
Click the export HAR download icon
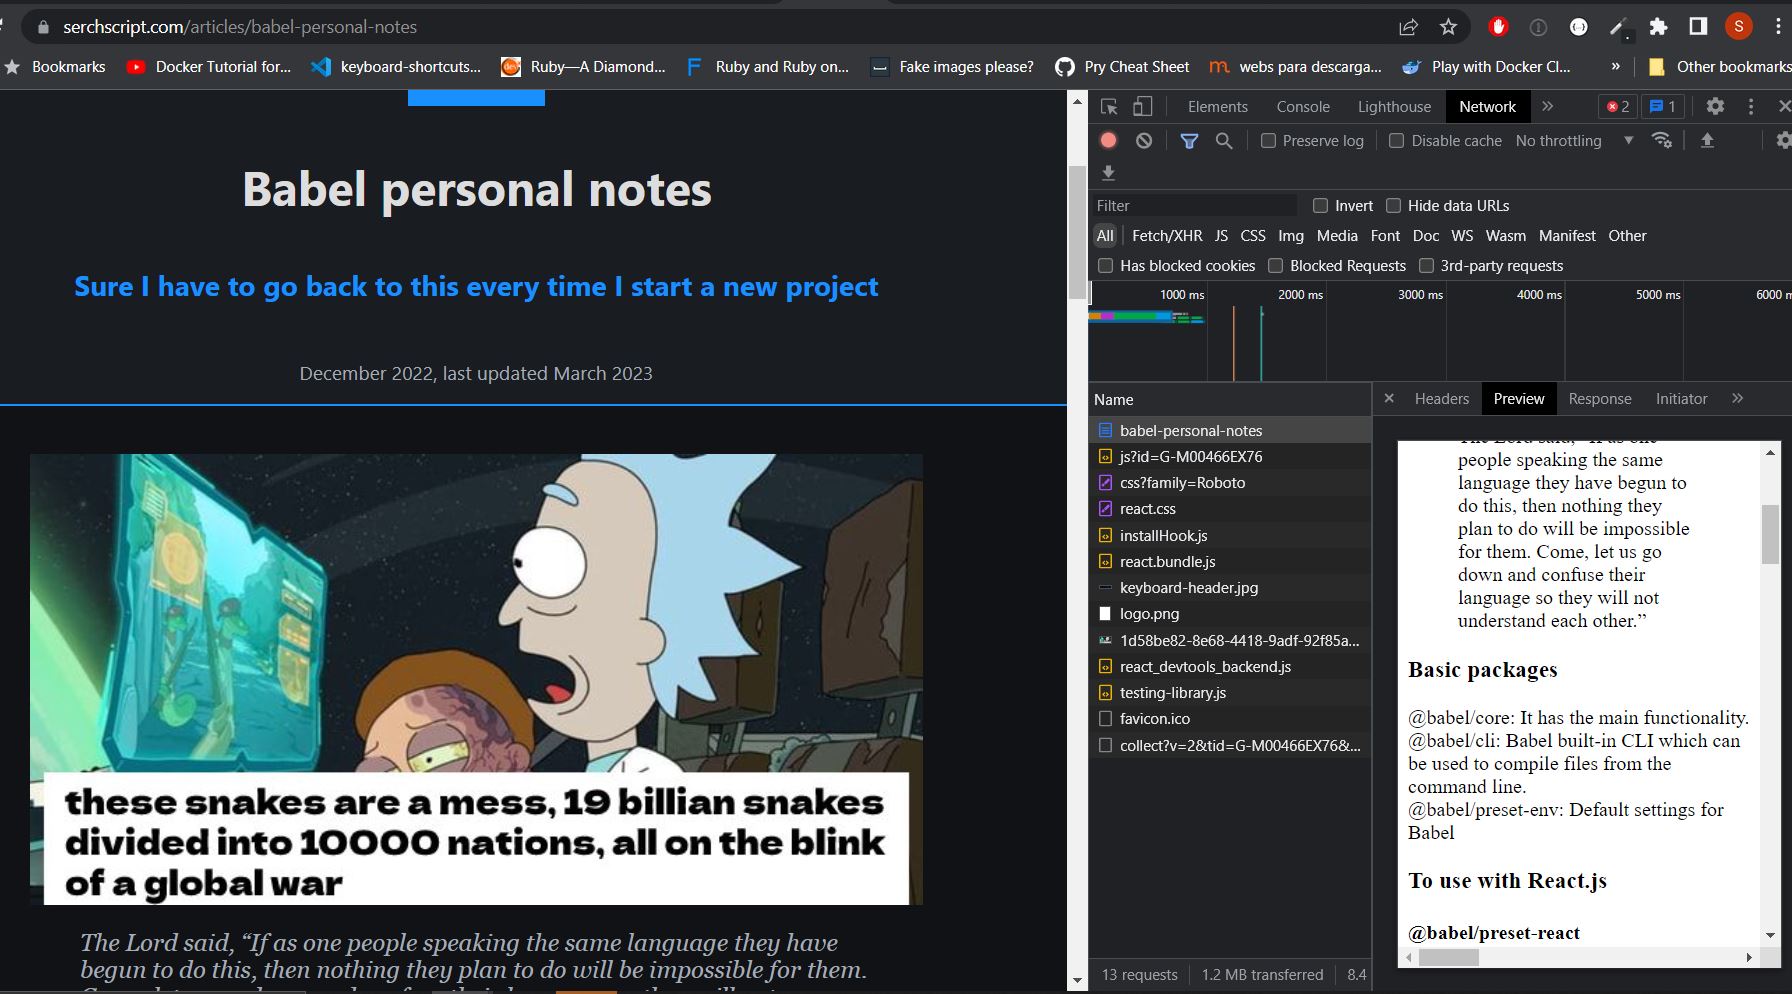(1108, 173)
